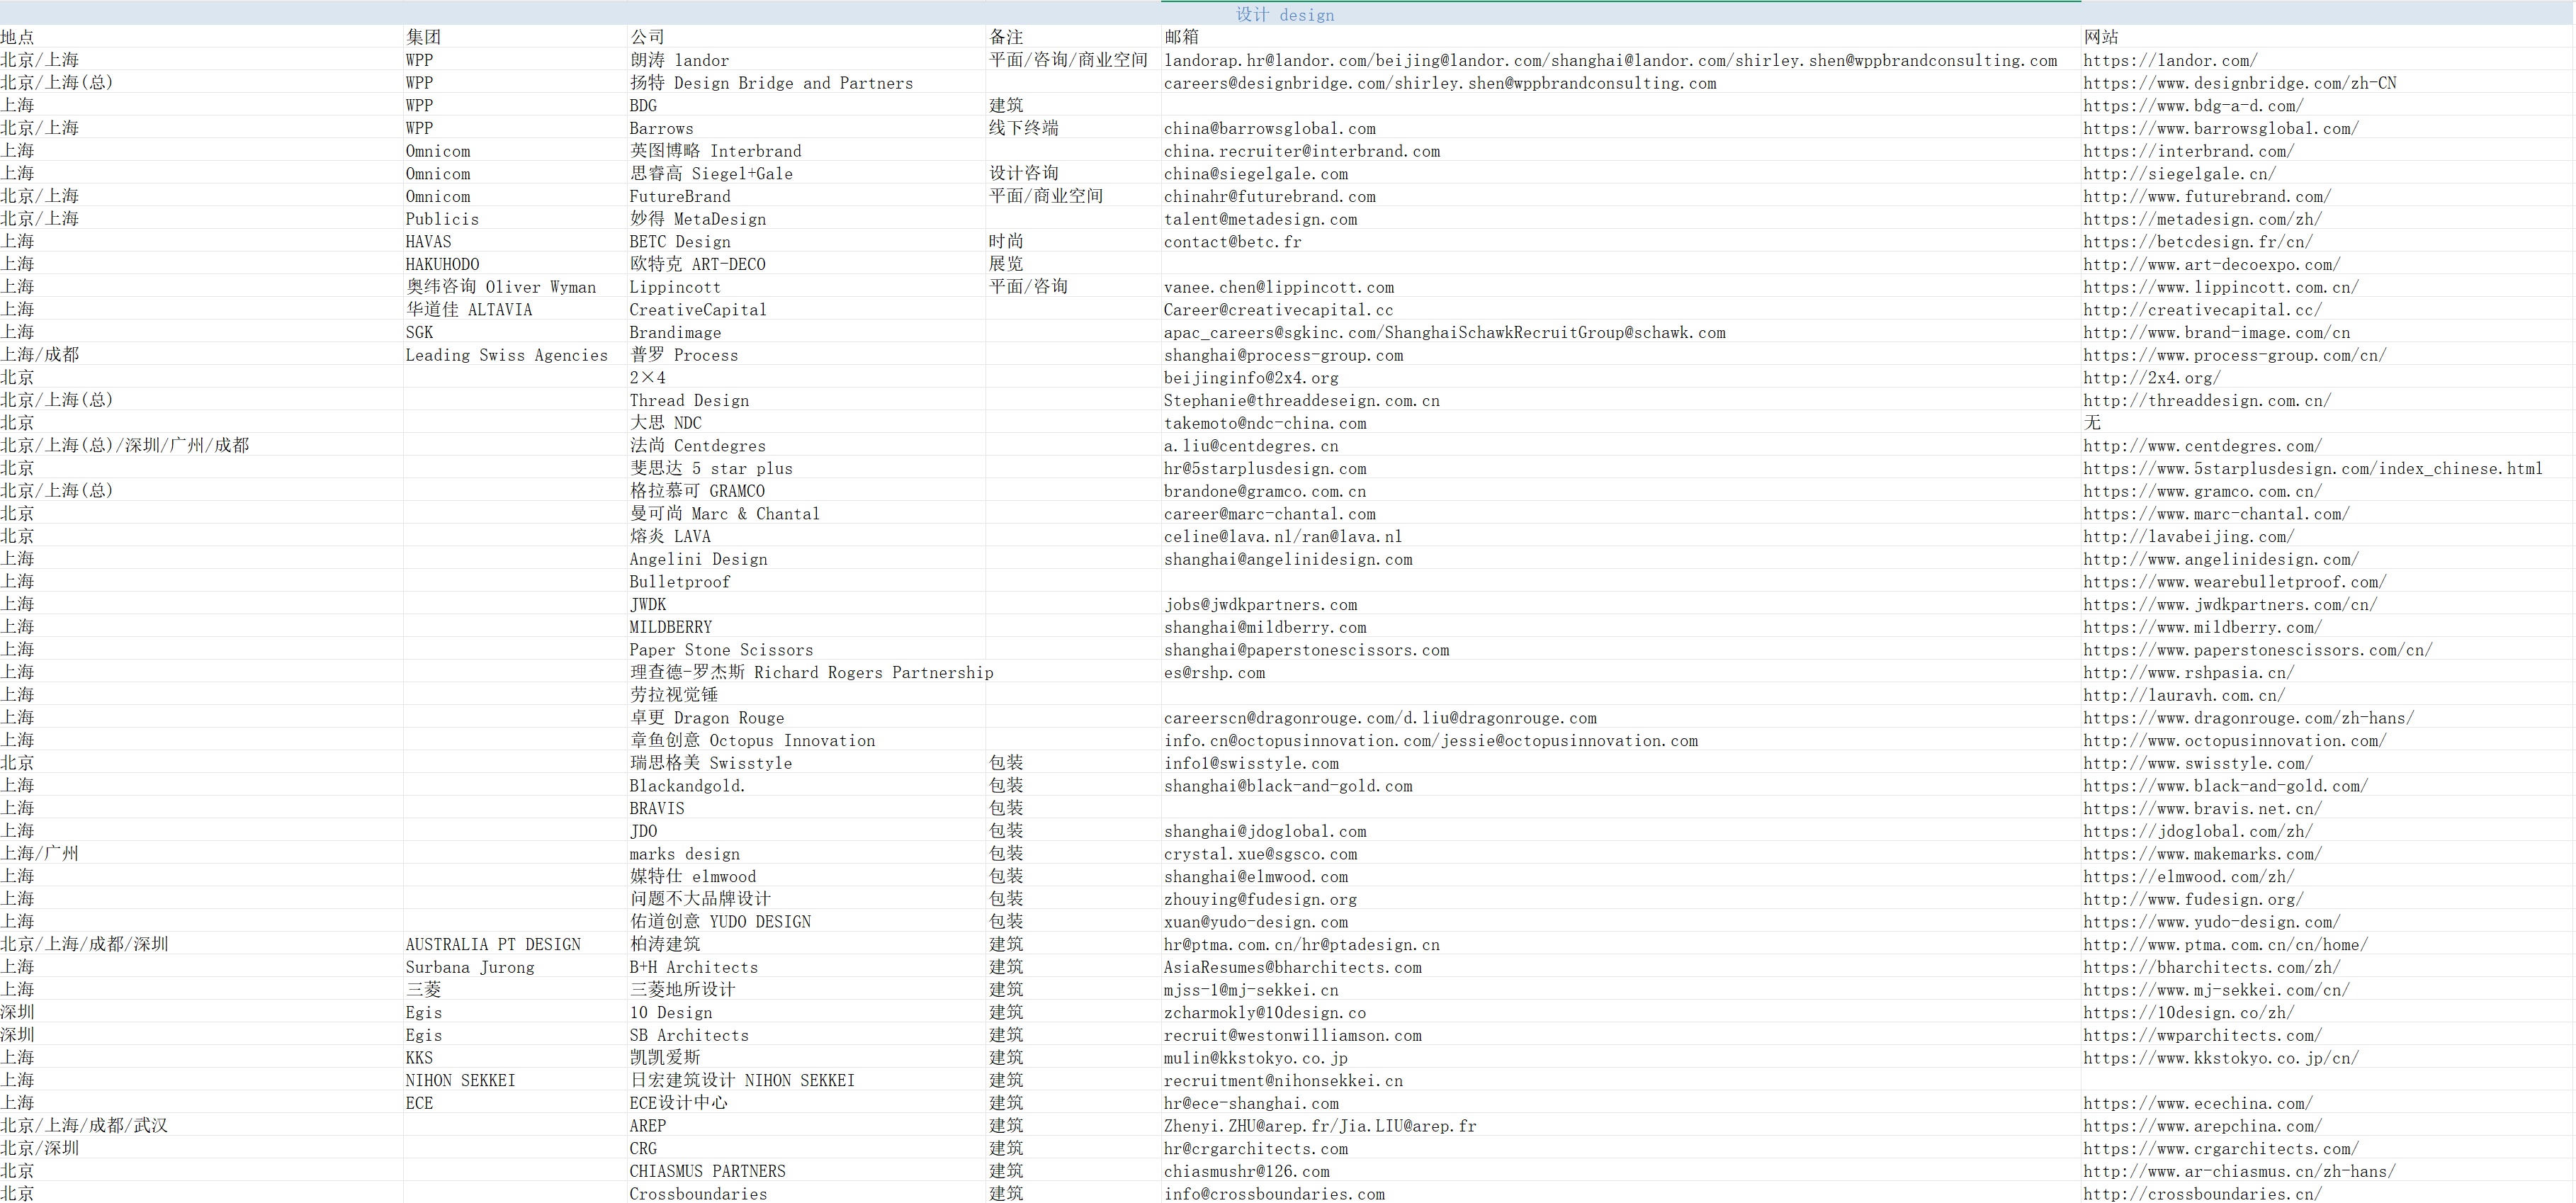Click the 备注 column header
Viewport: 2576px width, 1203px height.
pyautogui.click(x=1006, y=37)
